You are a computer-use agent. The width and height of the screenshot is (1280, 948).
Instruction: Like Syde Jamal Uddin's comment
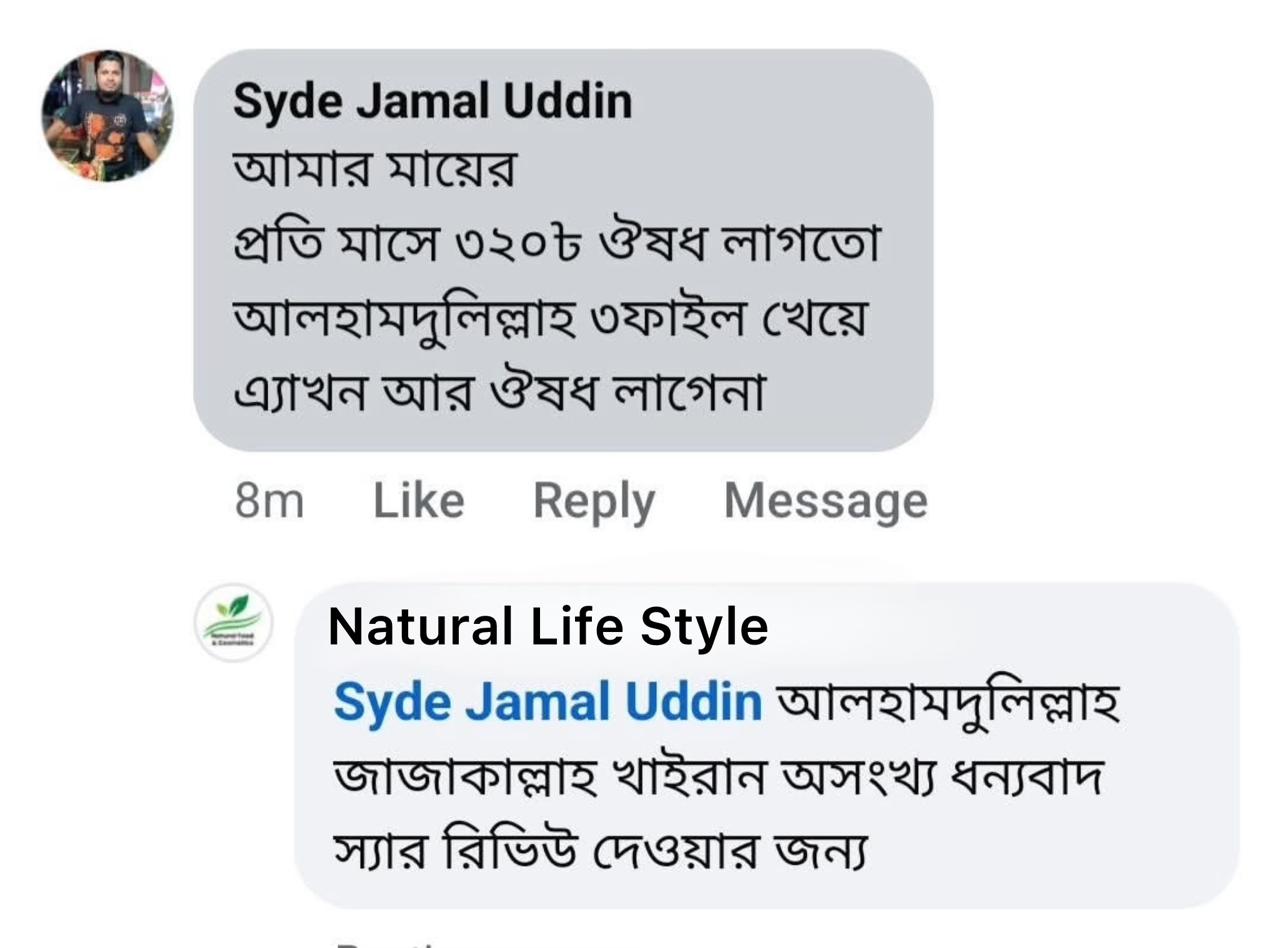418,500
